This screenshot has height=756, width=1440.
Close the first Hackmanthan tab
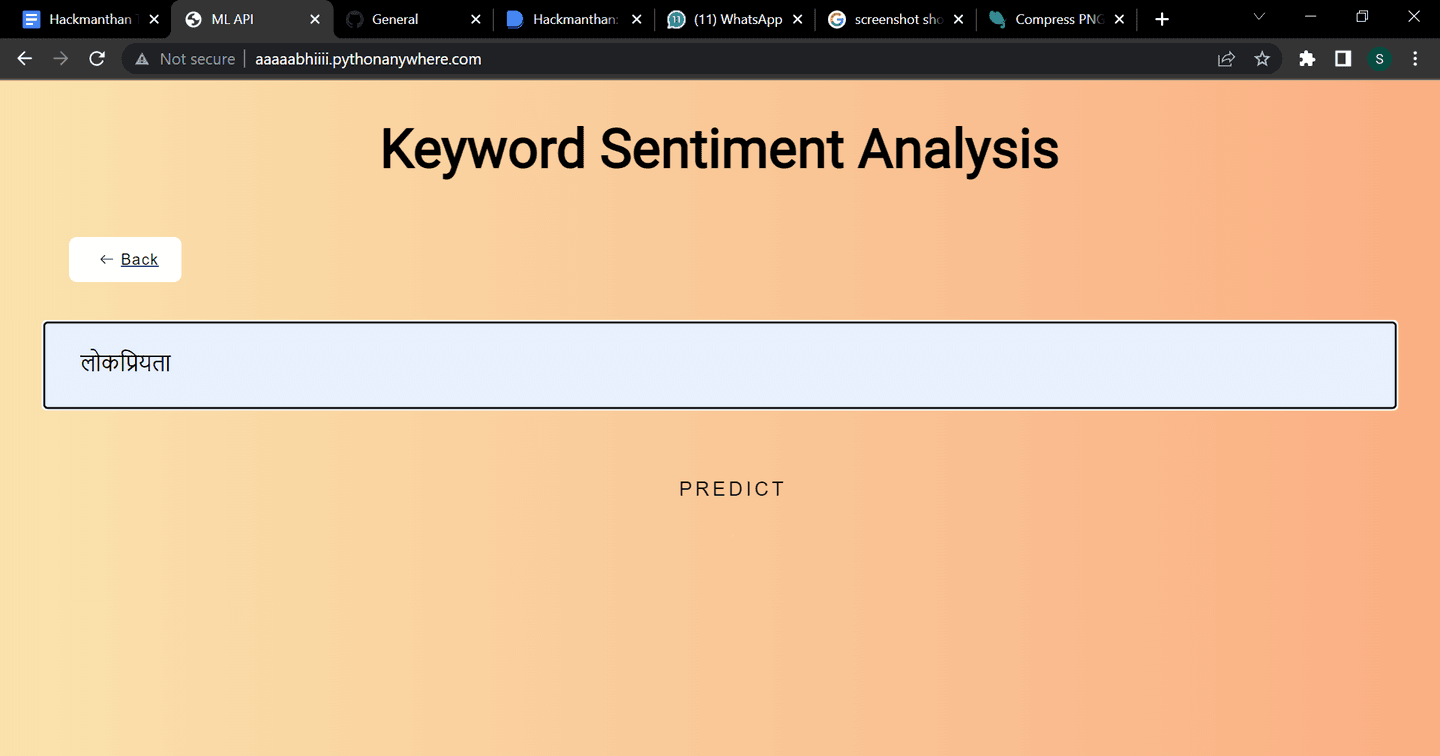point(154,19)
